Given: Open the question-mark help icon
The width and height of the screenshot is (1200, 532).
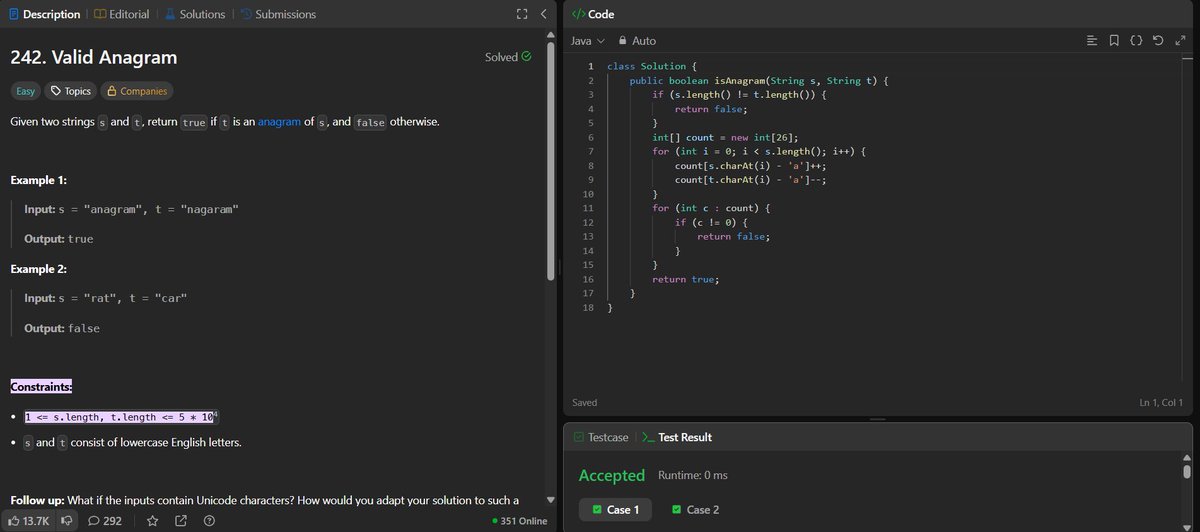Looking at the screenshot, I should (209, 521).
